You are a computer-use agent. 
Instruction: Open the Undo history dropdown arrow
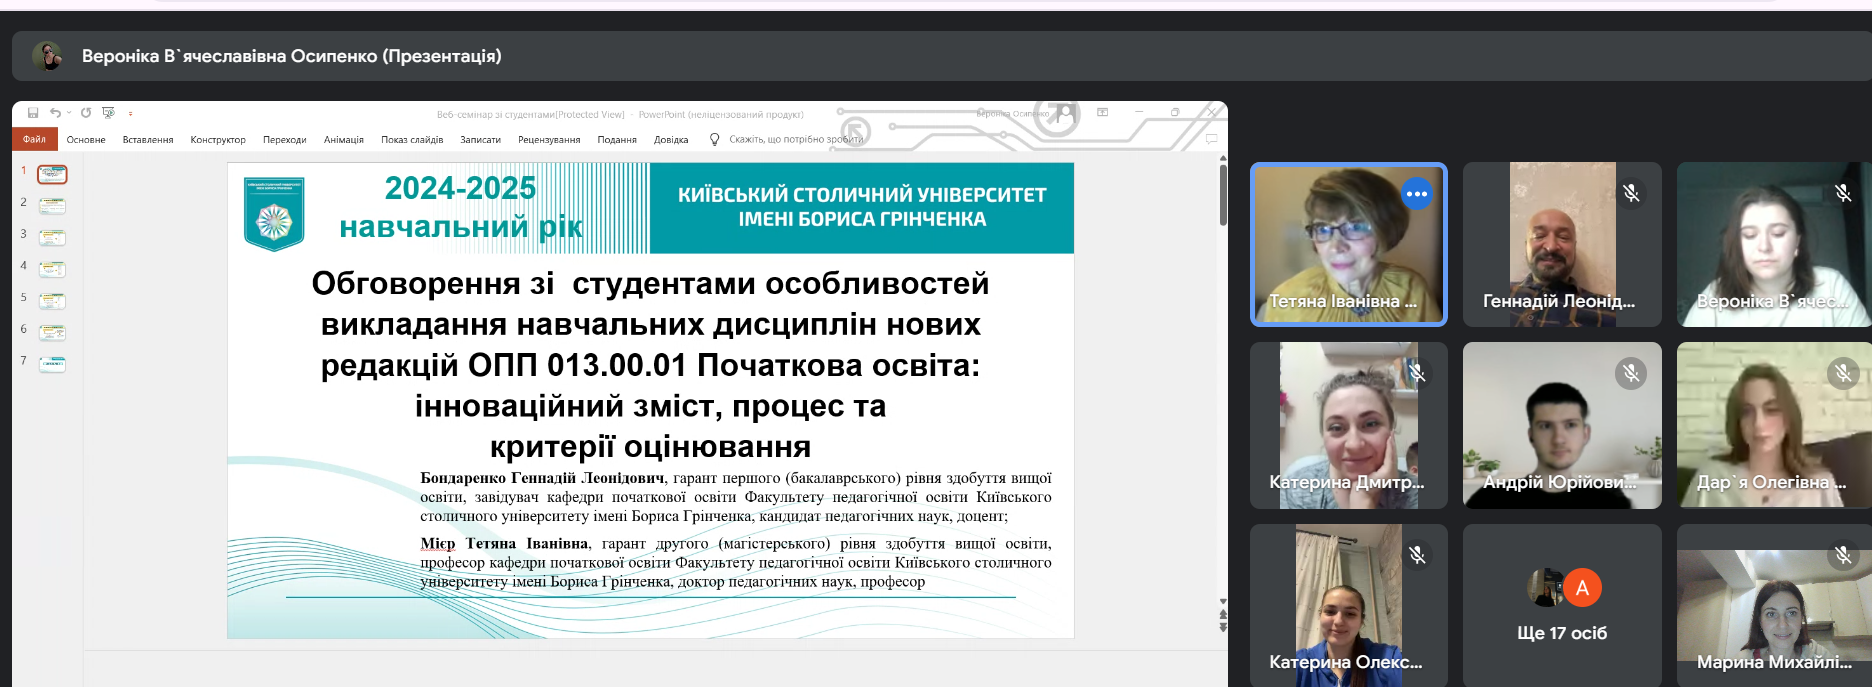click(x=69, y=113)
